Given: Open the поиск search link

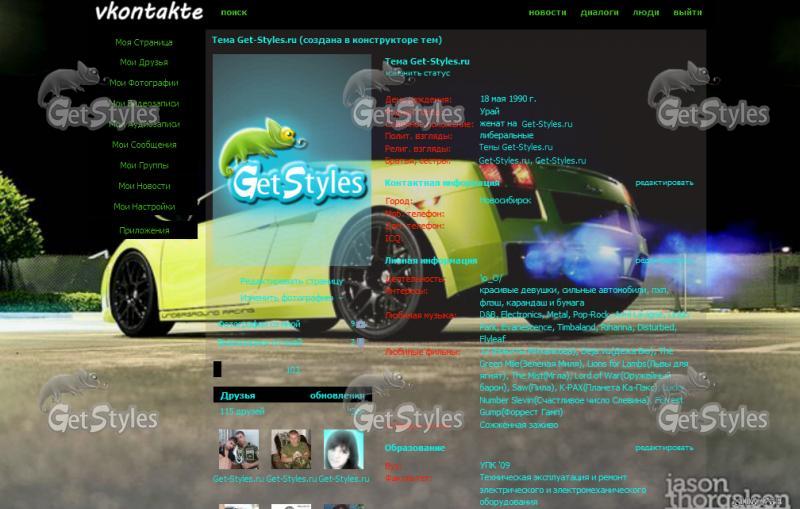Looking at the screenshot, I should click(234, 12).
